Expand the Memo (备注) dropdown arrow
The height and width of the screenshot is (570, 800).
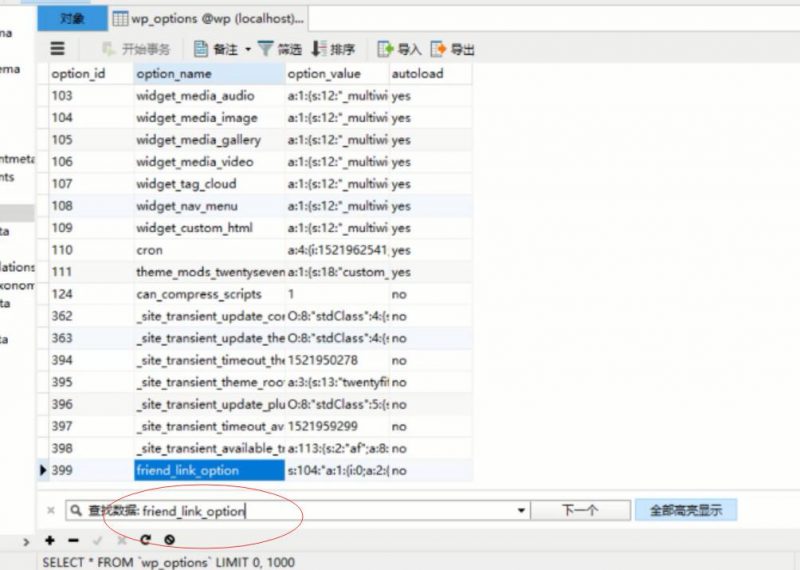[248, 49]
